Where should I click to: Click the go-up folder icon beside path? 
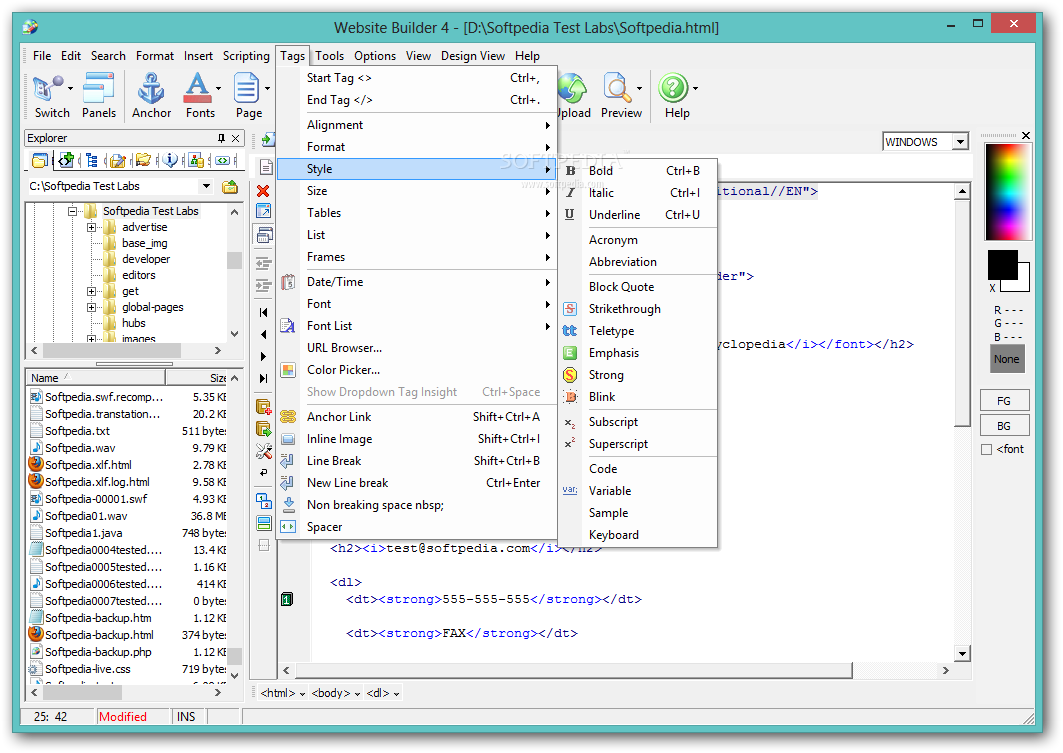(x=230, y=186)
